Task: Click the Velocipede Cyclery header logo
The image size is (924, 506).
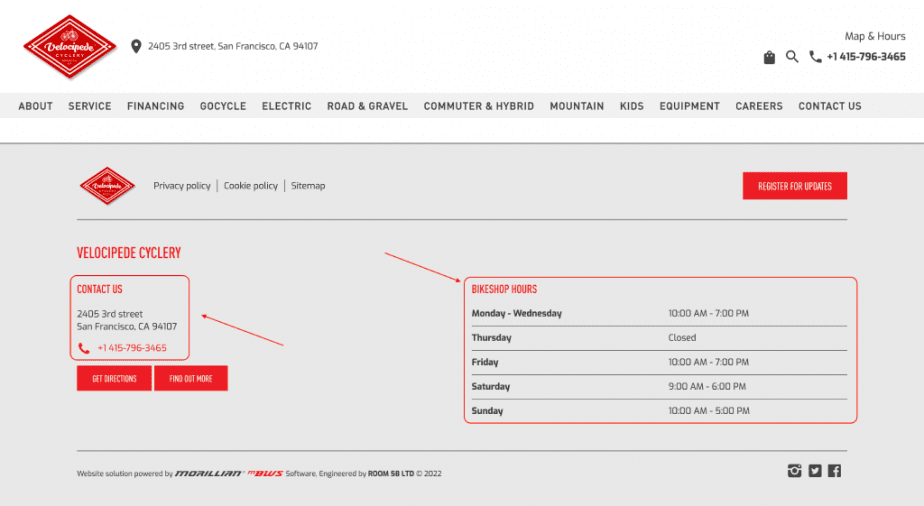Action: point(70,47)
